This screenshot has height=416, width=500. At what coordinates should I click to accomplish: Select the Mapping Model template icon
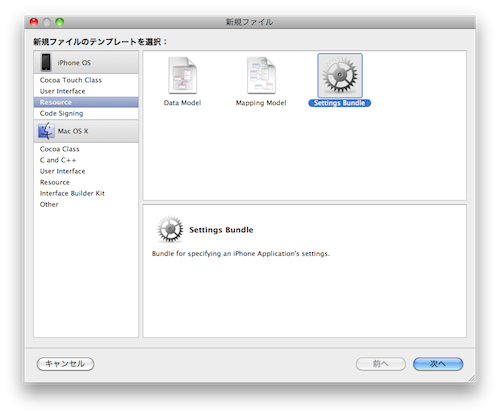261,75
